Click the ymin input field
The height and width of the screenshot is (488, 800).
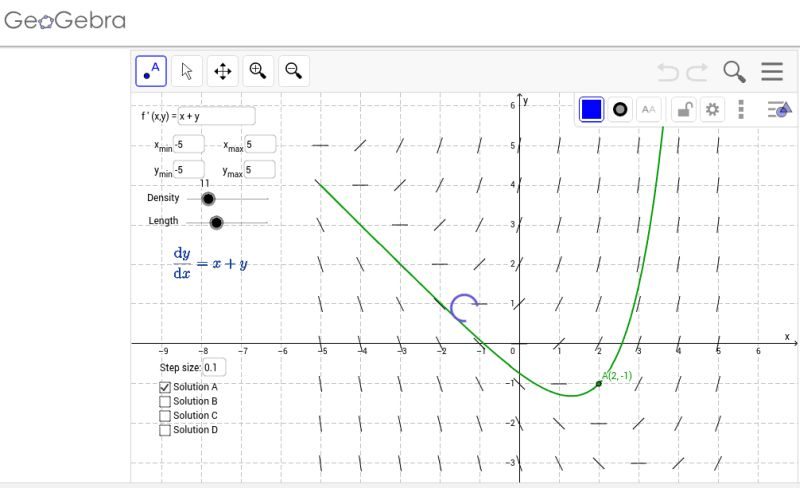pyautogui.click(x=189, y=169)
